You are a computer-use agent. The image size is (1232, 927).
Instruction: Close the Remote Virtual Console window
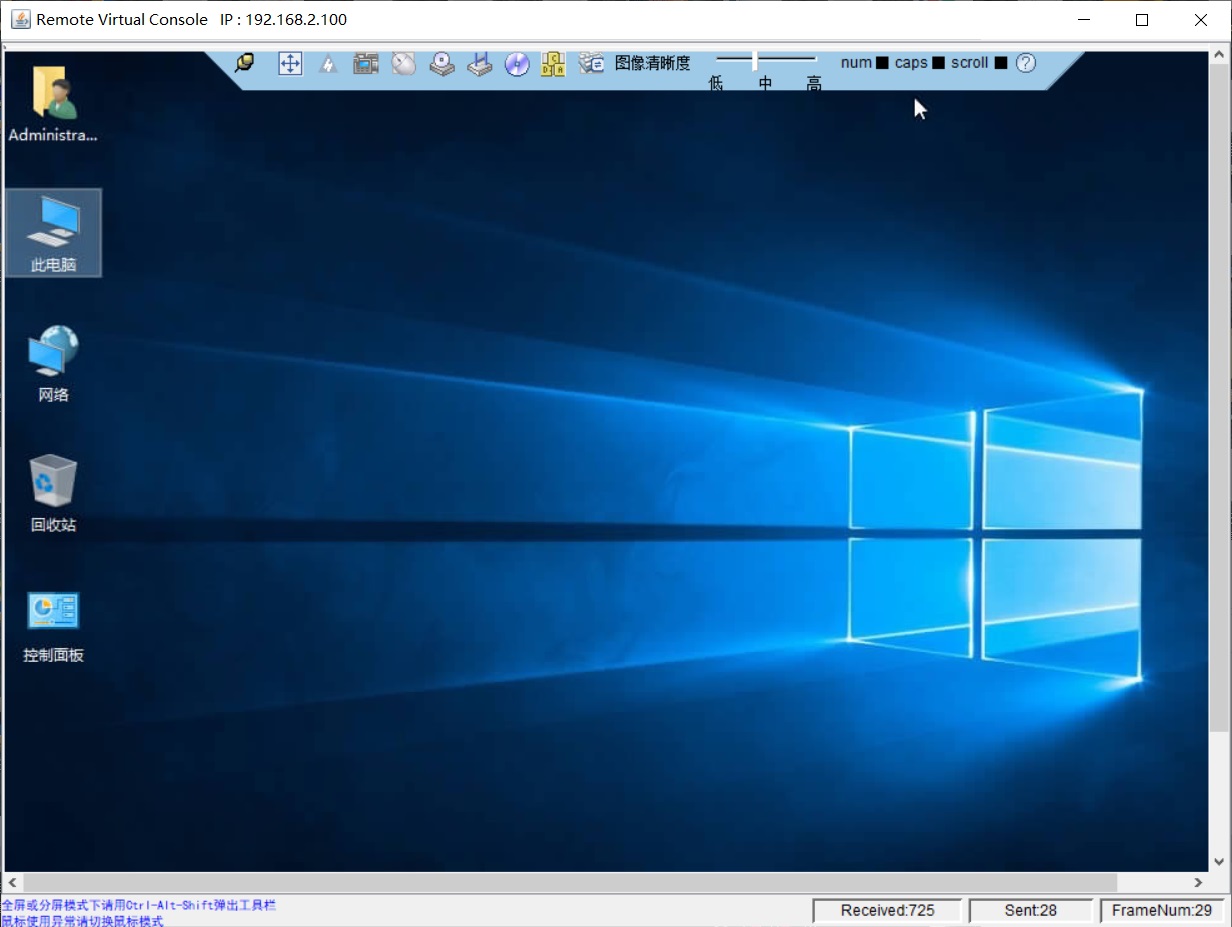[1201, 19]
